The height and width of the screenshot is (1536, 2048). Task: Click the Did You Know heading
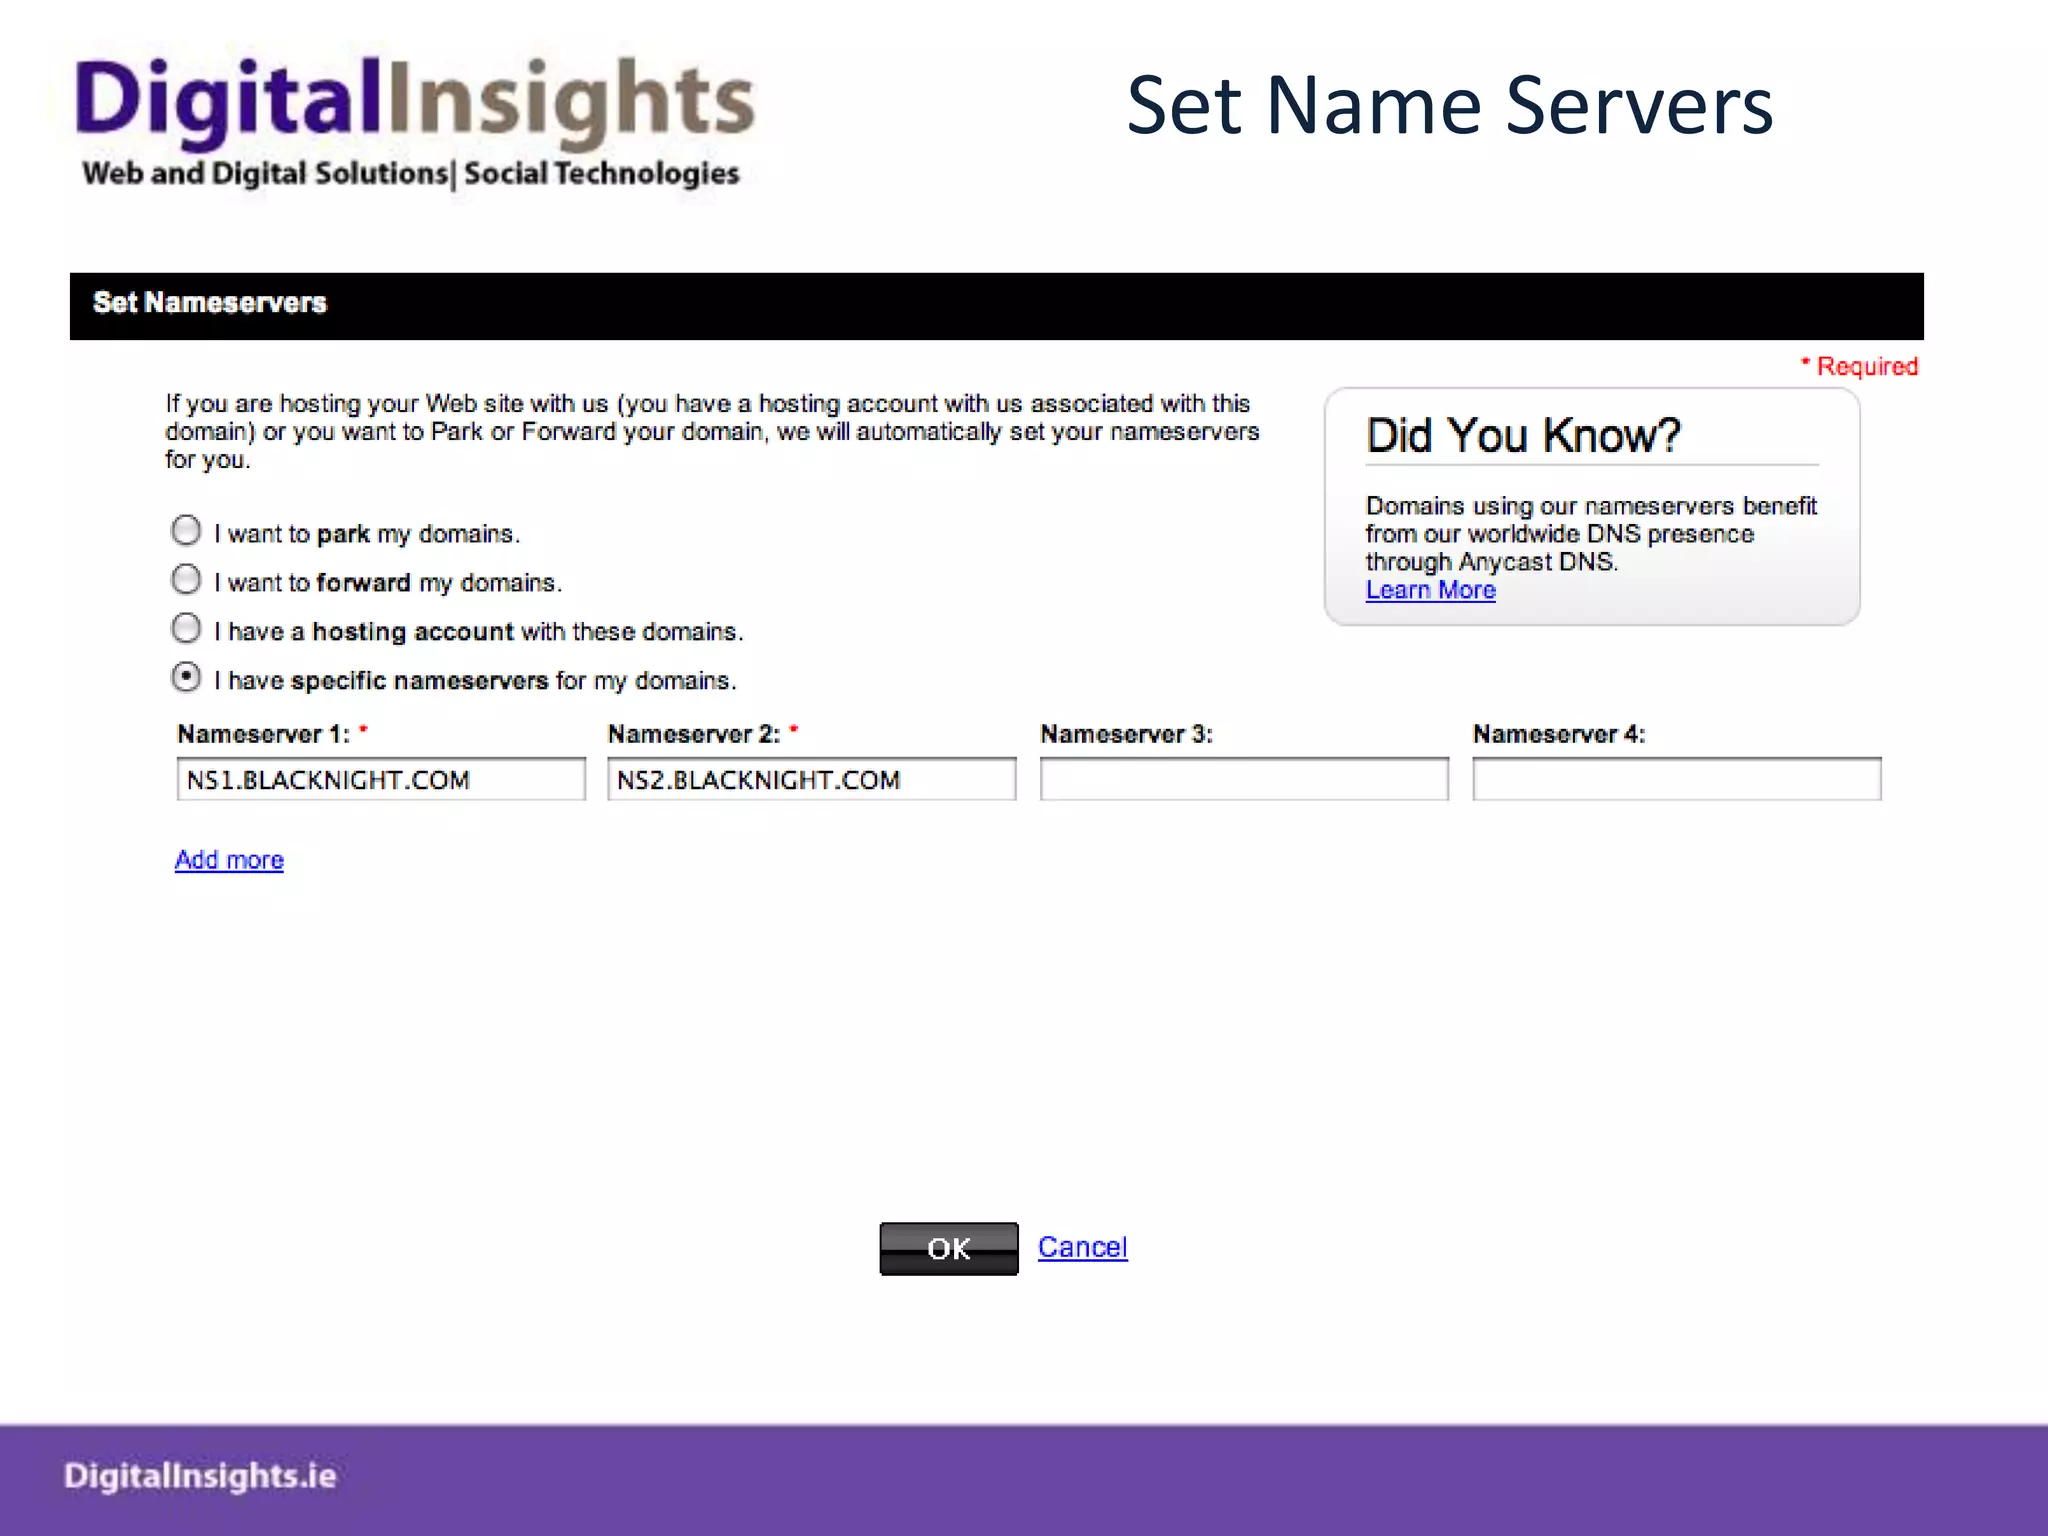pos(1522,436)
